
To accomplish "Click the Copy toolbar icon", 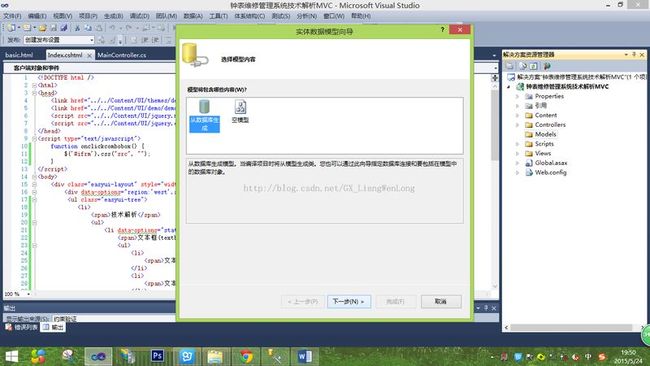I will click(88, 28).
